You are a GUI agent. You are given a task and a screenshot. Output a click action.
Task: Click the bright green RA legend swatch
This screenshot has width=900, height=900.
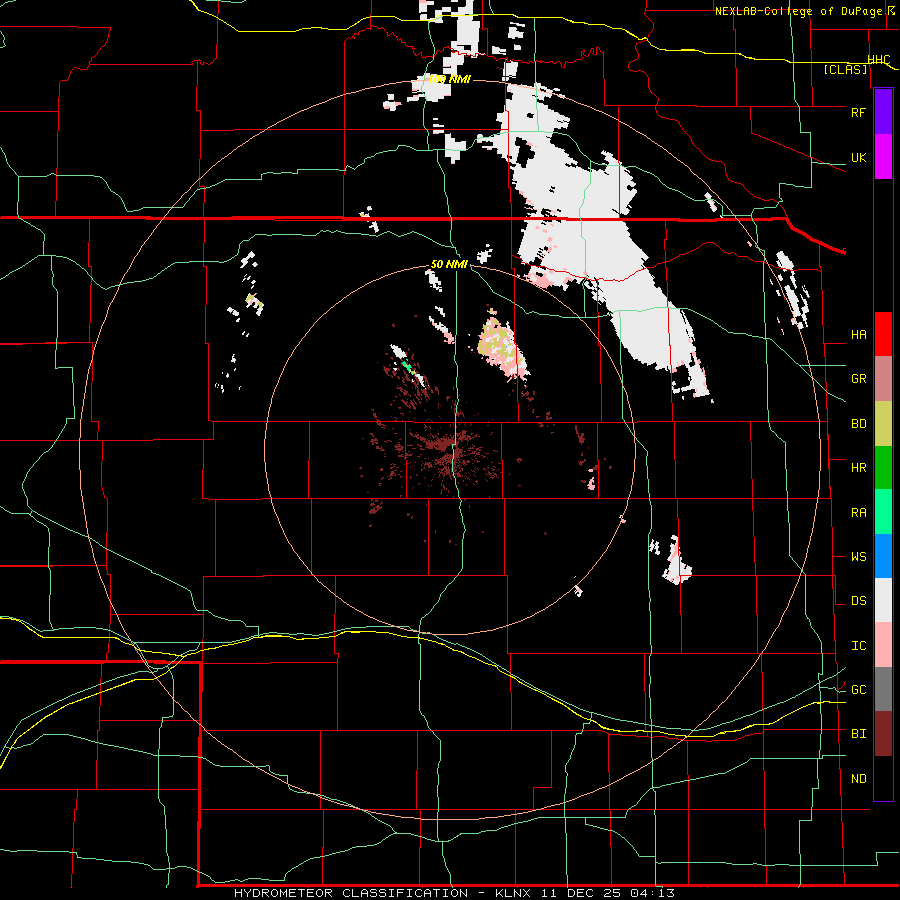(x=883, y=512)
